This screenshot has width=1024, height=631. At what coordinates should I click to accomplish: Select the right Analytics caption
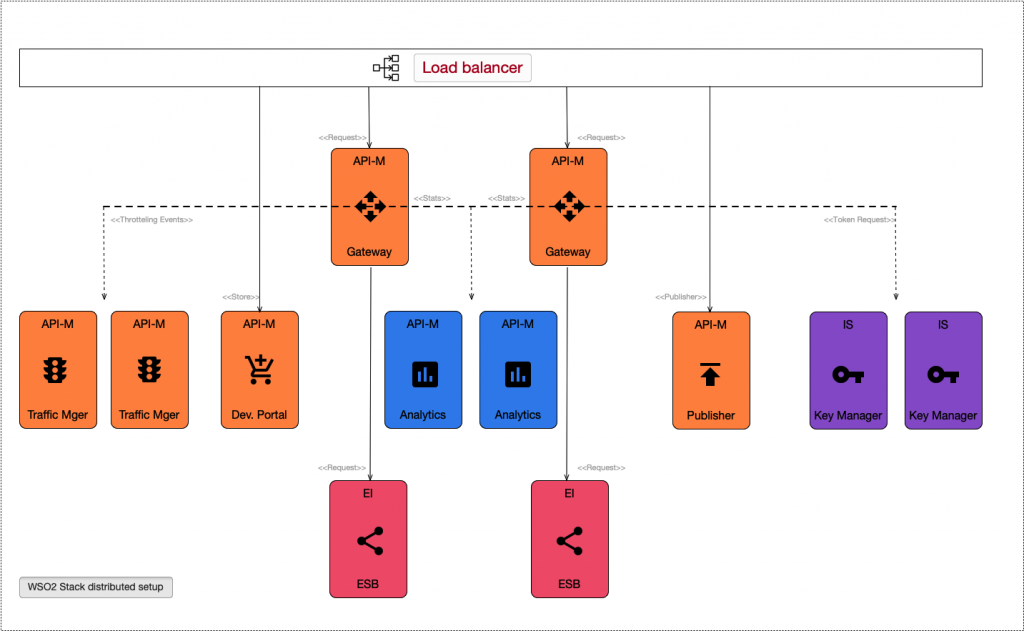pyautogui.click(x=518, y=415)
